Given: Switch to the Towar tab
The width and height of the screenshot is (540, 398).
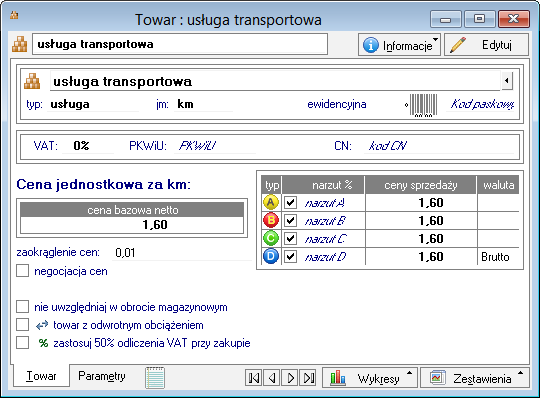Looking at the screenshot, I should tap(41, 376).
